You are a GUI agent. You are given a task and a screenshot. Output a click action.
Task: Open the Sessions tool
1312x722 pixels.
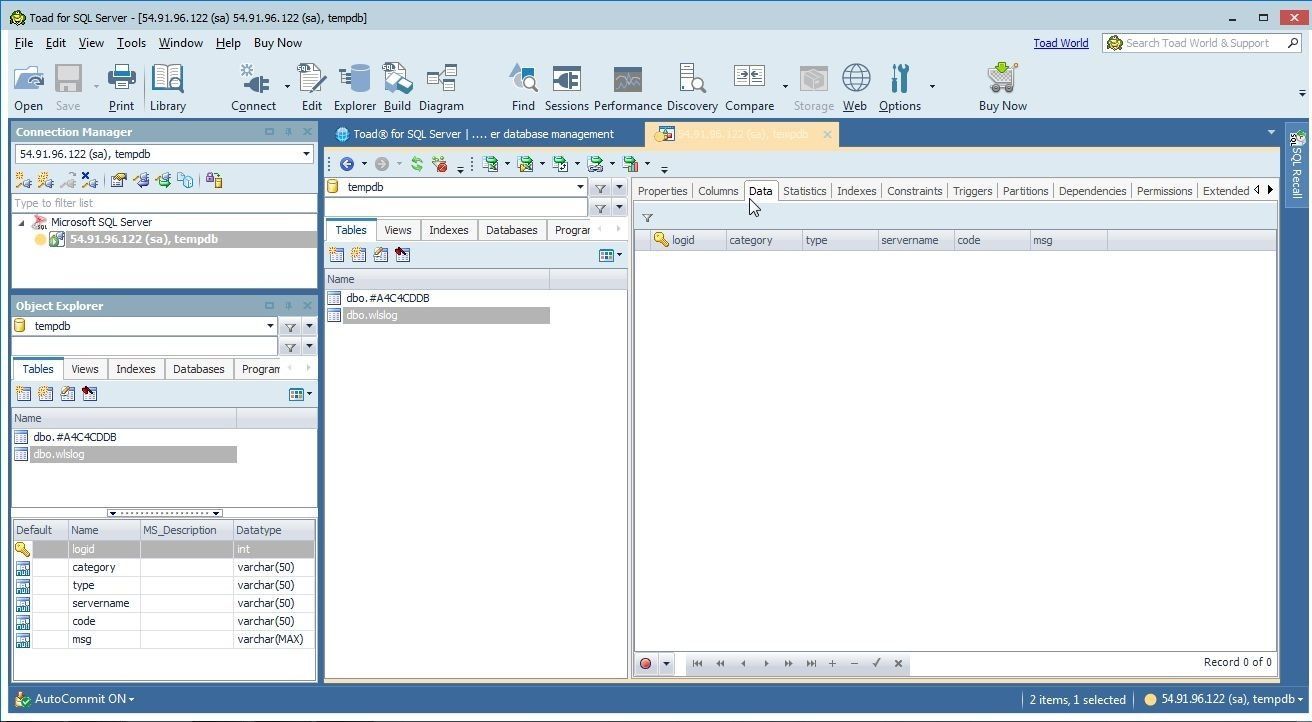tap(567, 88)
